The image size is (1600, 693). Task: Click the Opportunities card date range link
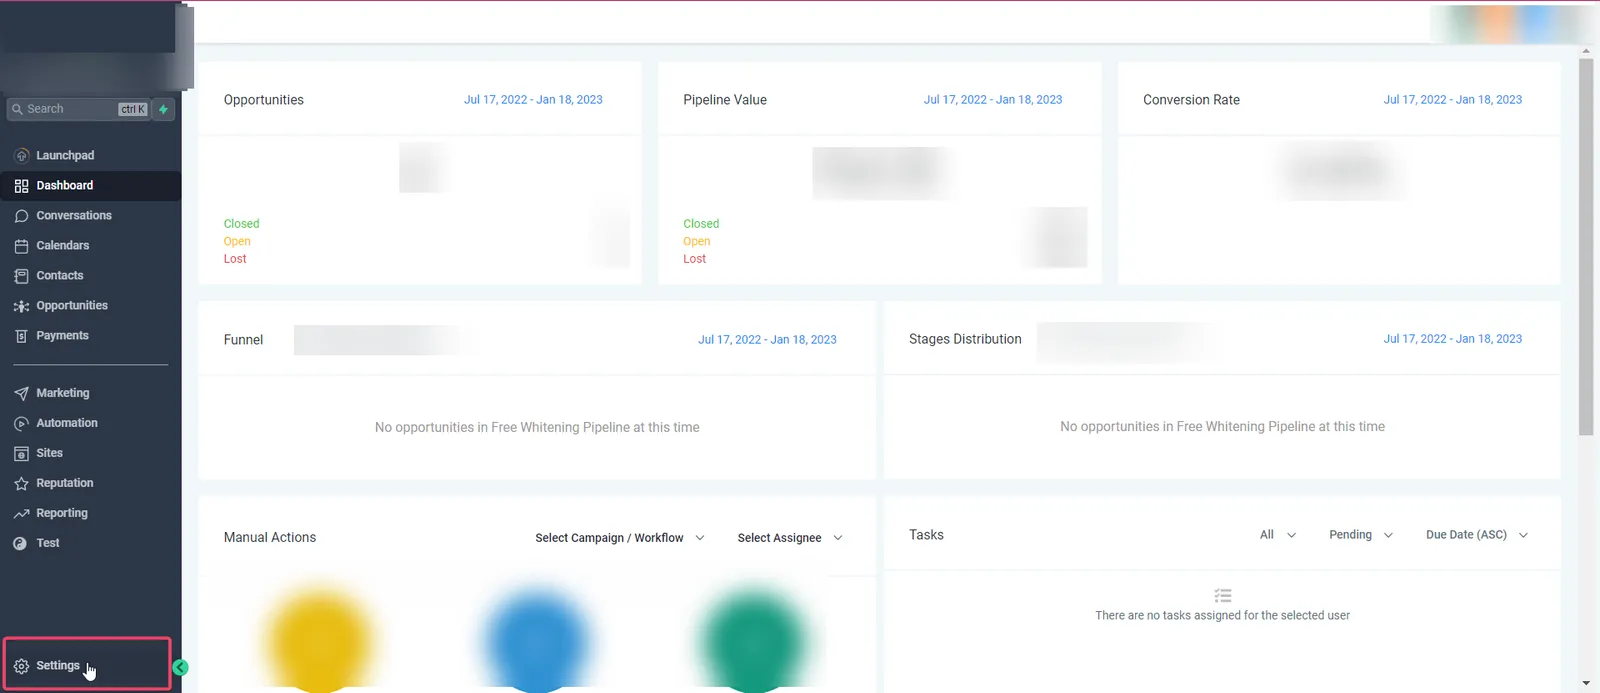pos(533,100)
